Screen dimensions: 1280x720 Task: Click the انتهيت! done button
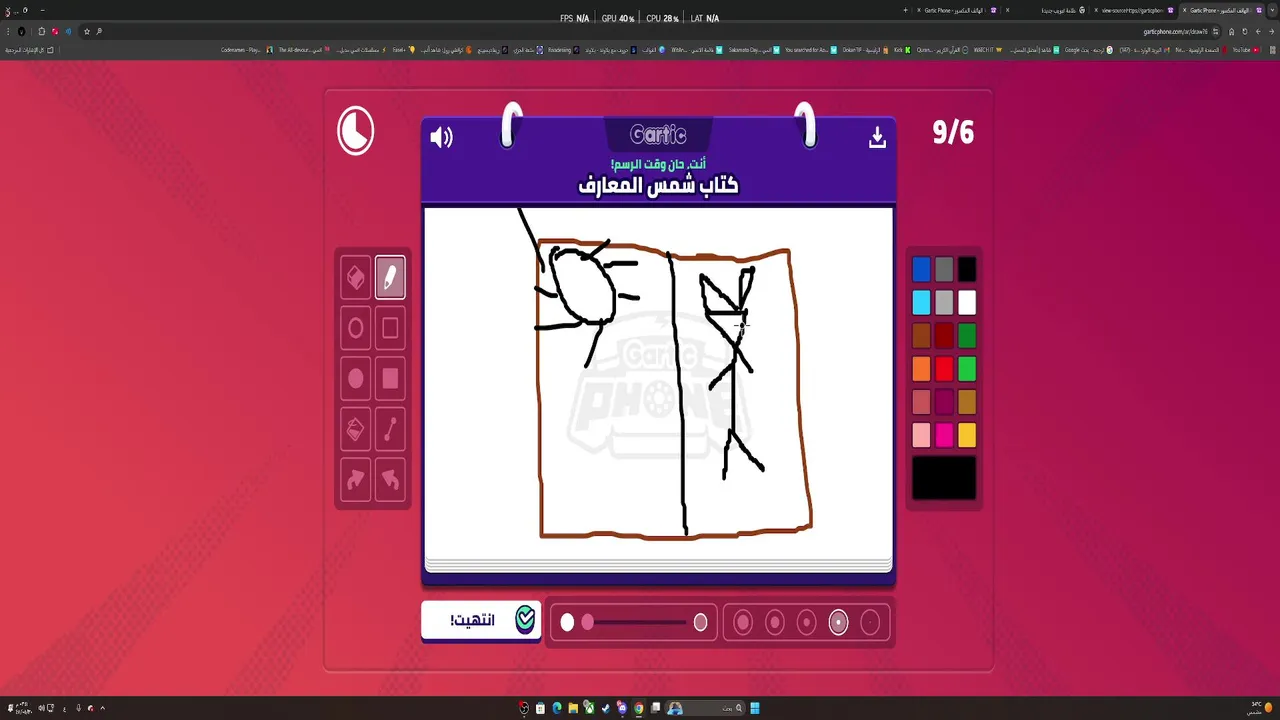[481, 620]
